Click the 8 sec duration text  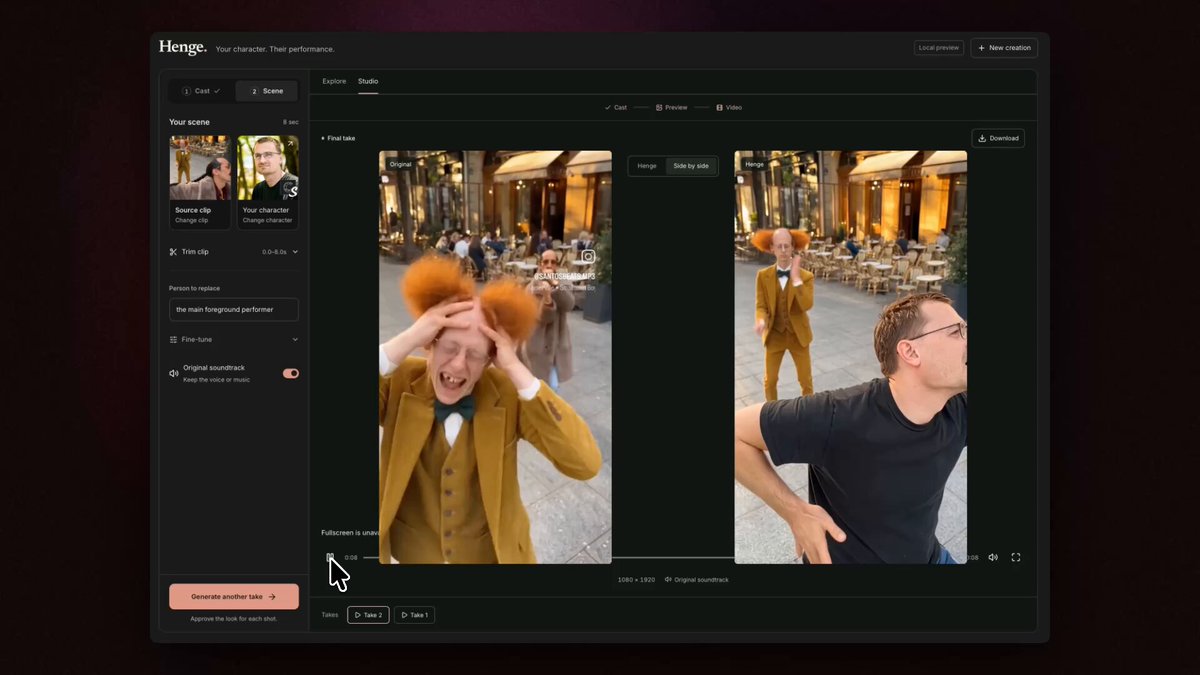291,122
